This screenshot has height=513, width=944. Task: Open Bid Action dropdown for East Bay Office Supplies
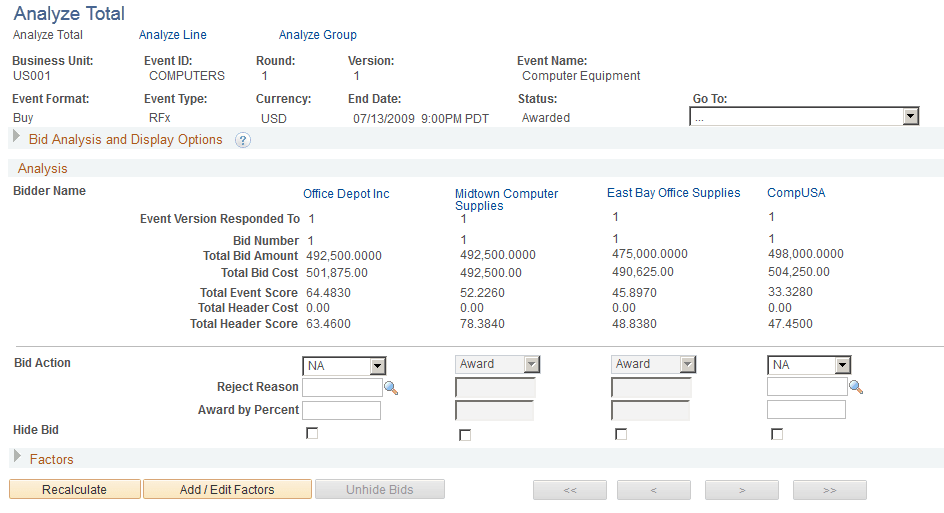653,364
